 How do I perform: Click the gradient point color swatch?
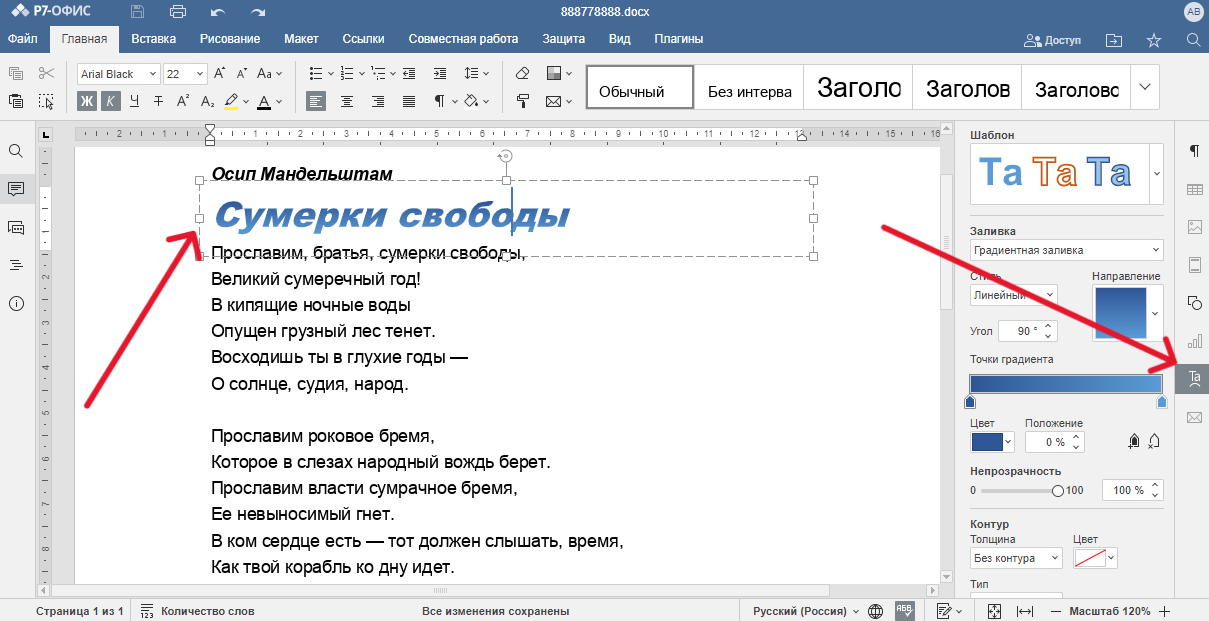(986, 441)
